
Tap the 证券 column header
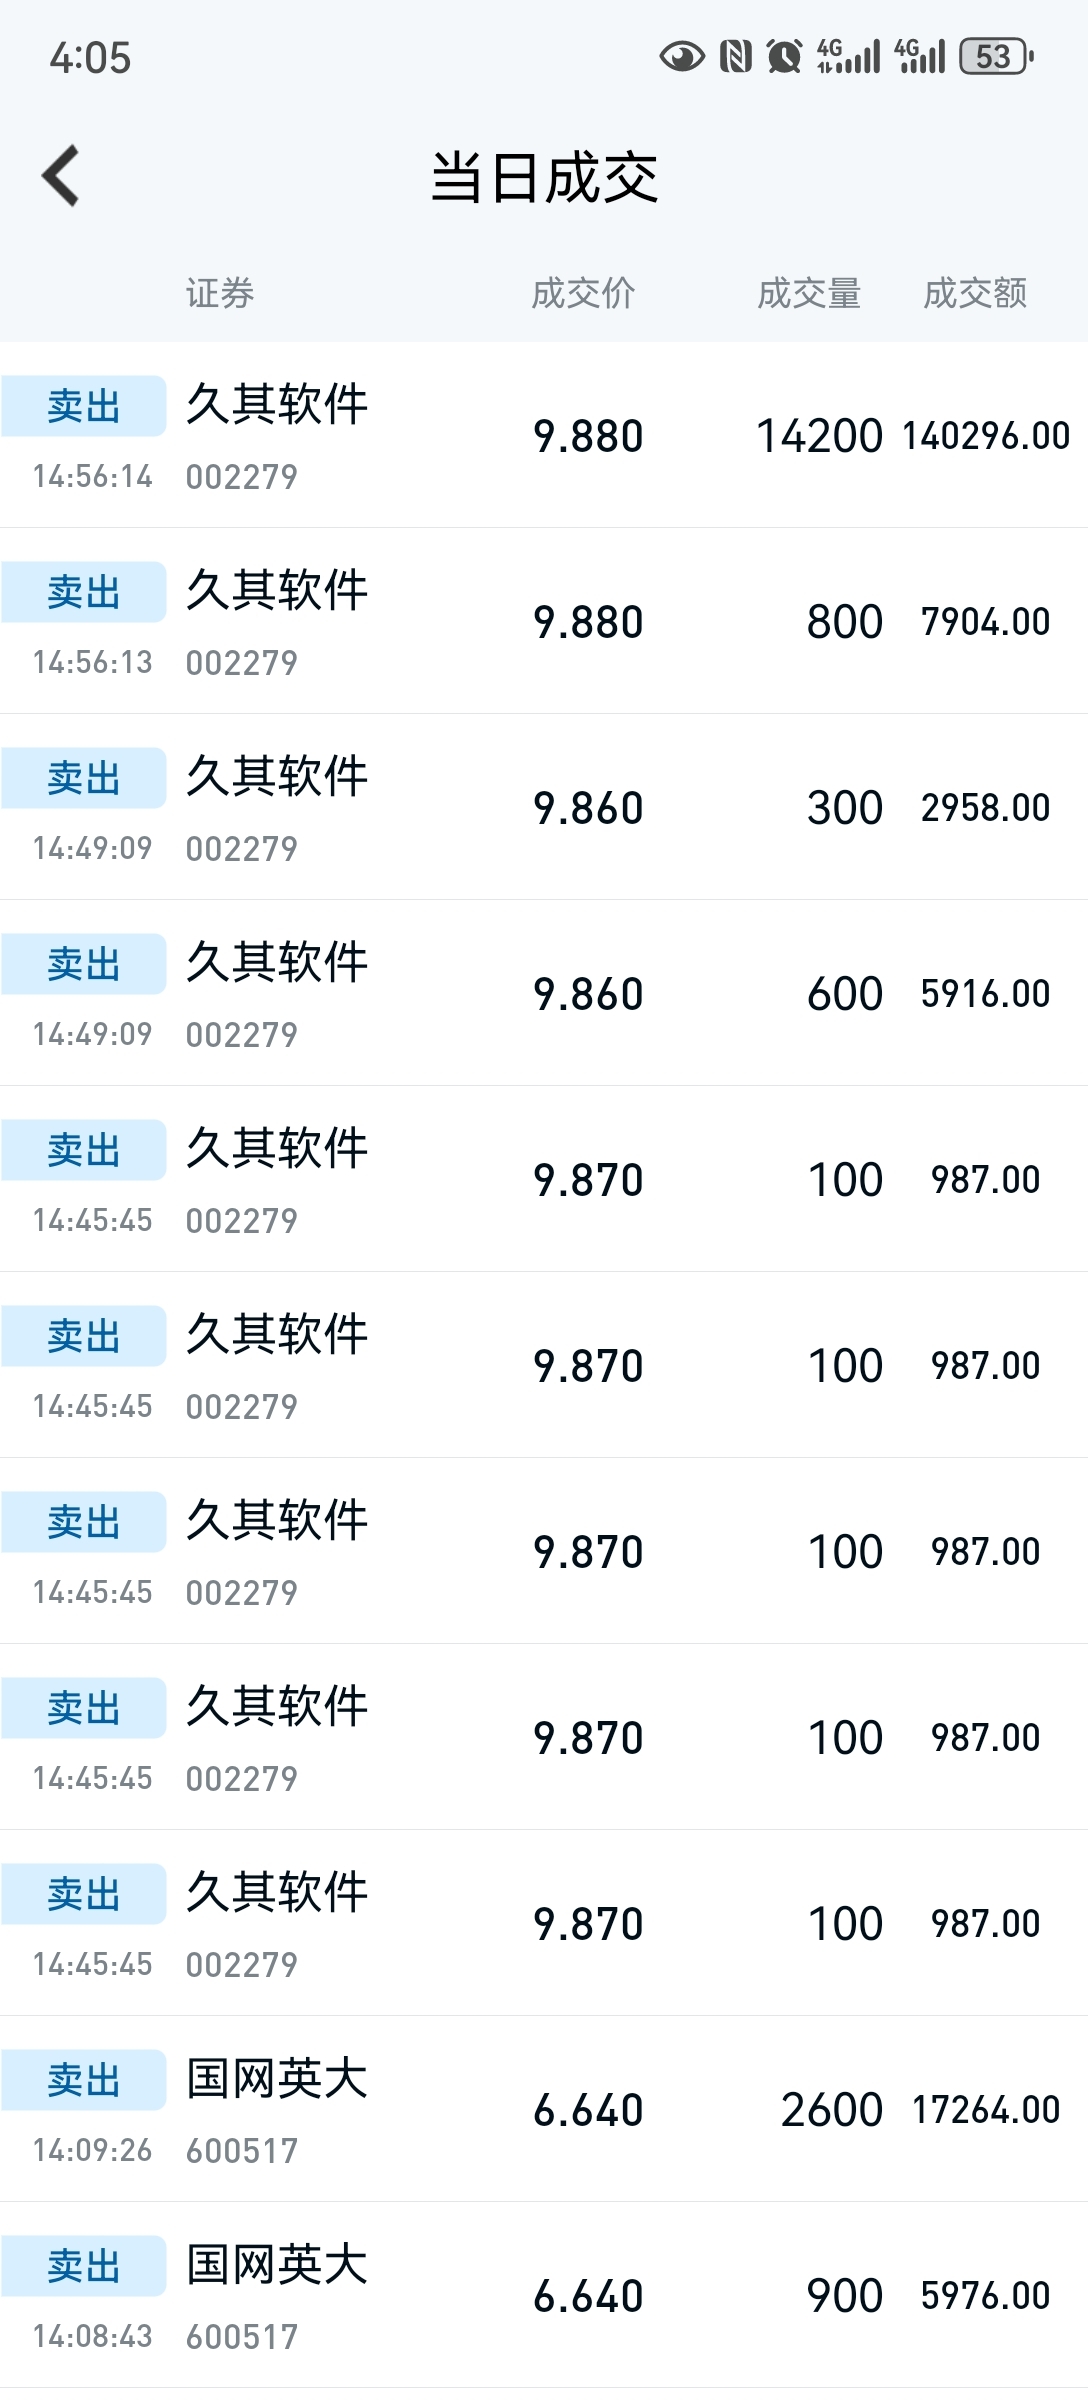(x=220, y=293)
